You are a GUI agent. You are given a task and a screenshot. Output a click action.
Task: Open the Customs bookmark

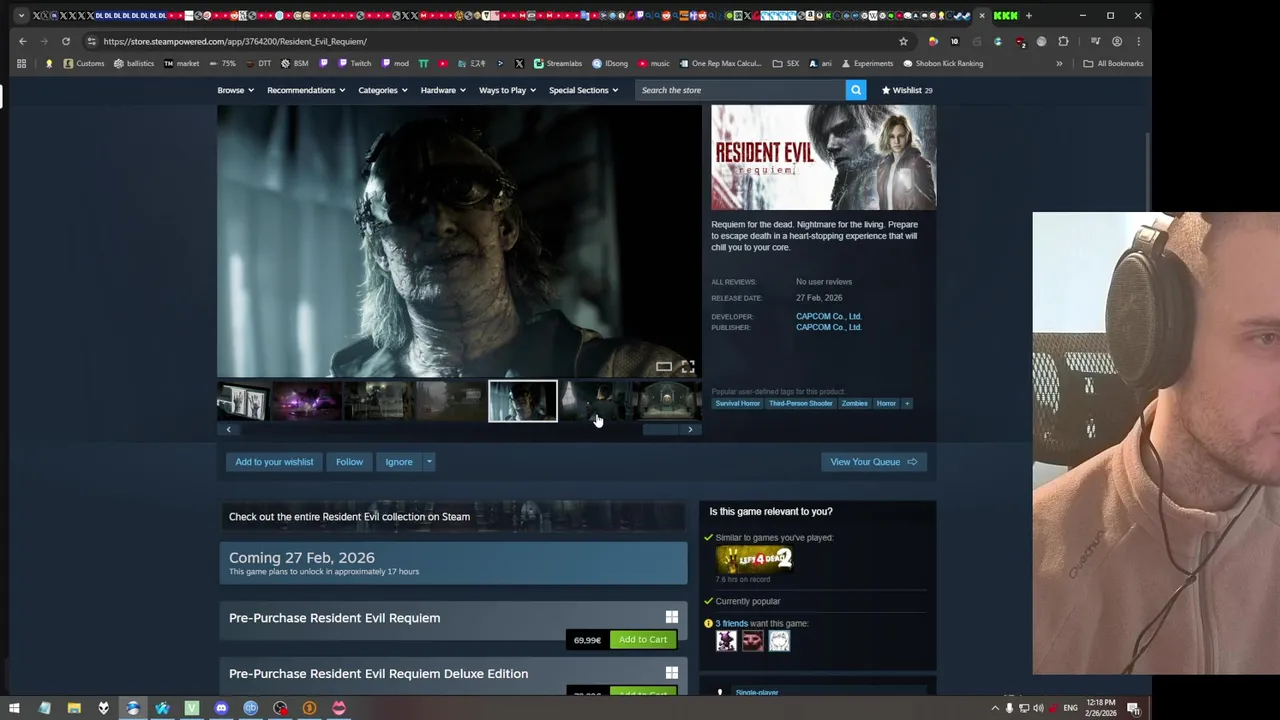[x=84, y=63]
